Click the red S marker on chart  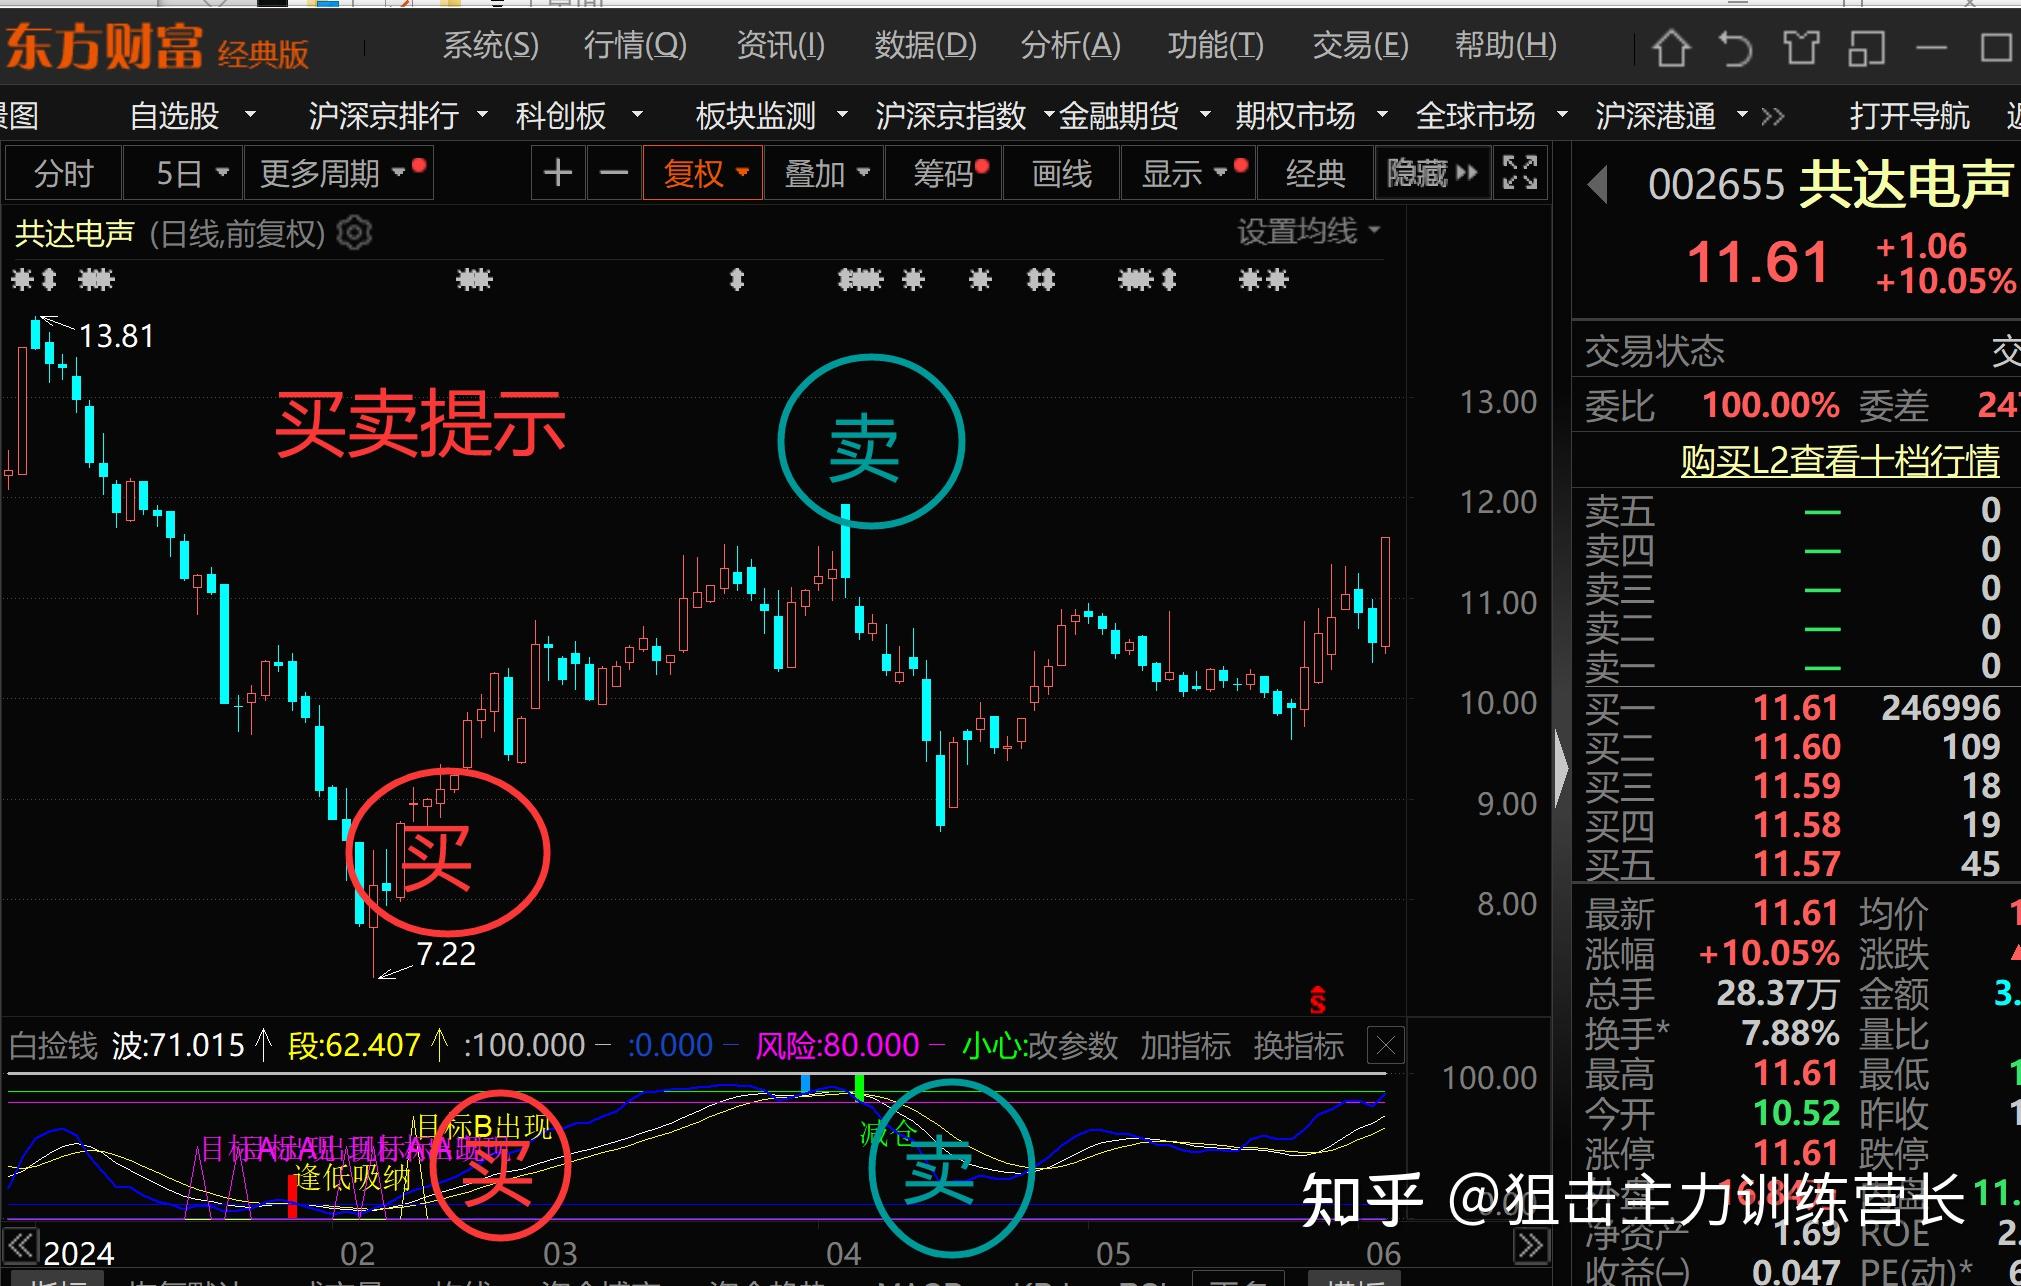point(1318,999)
